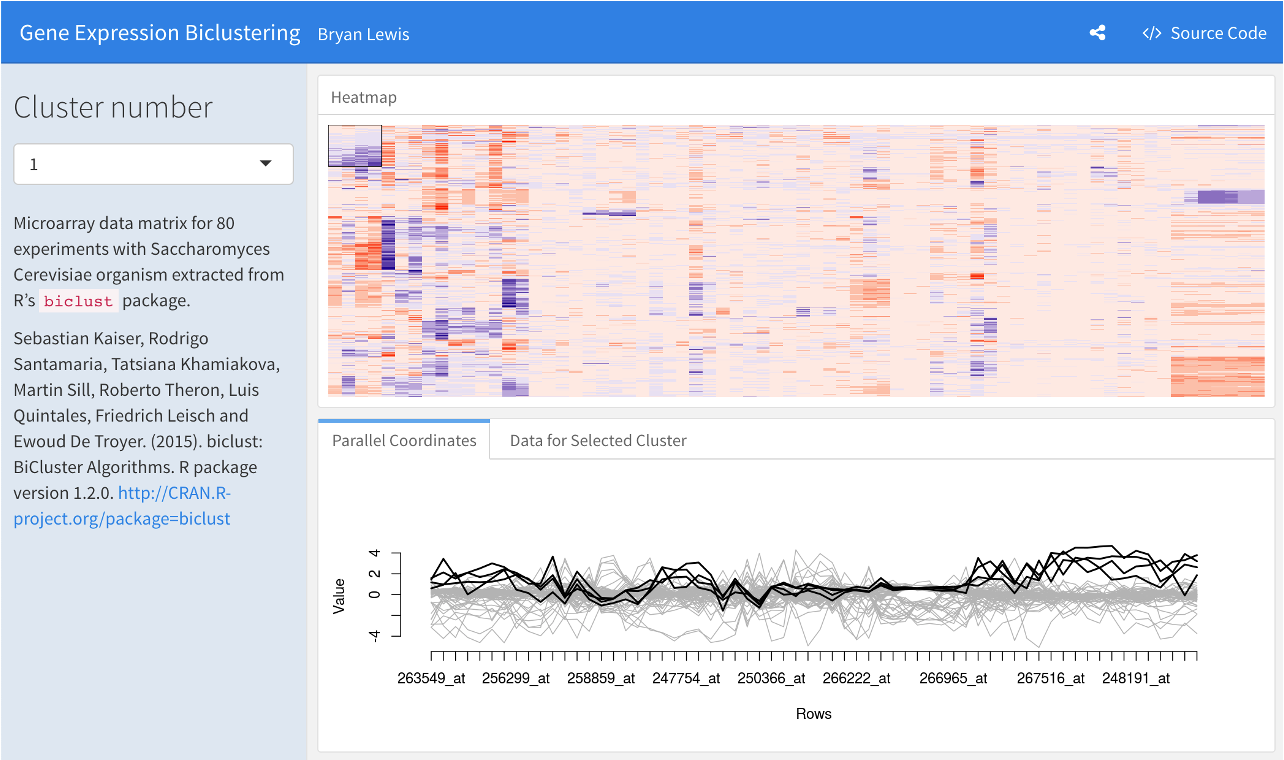Open the Source Code text link
Viewport: 1284px width, 760px height.
1218,33
